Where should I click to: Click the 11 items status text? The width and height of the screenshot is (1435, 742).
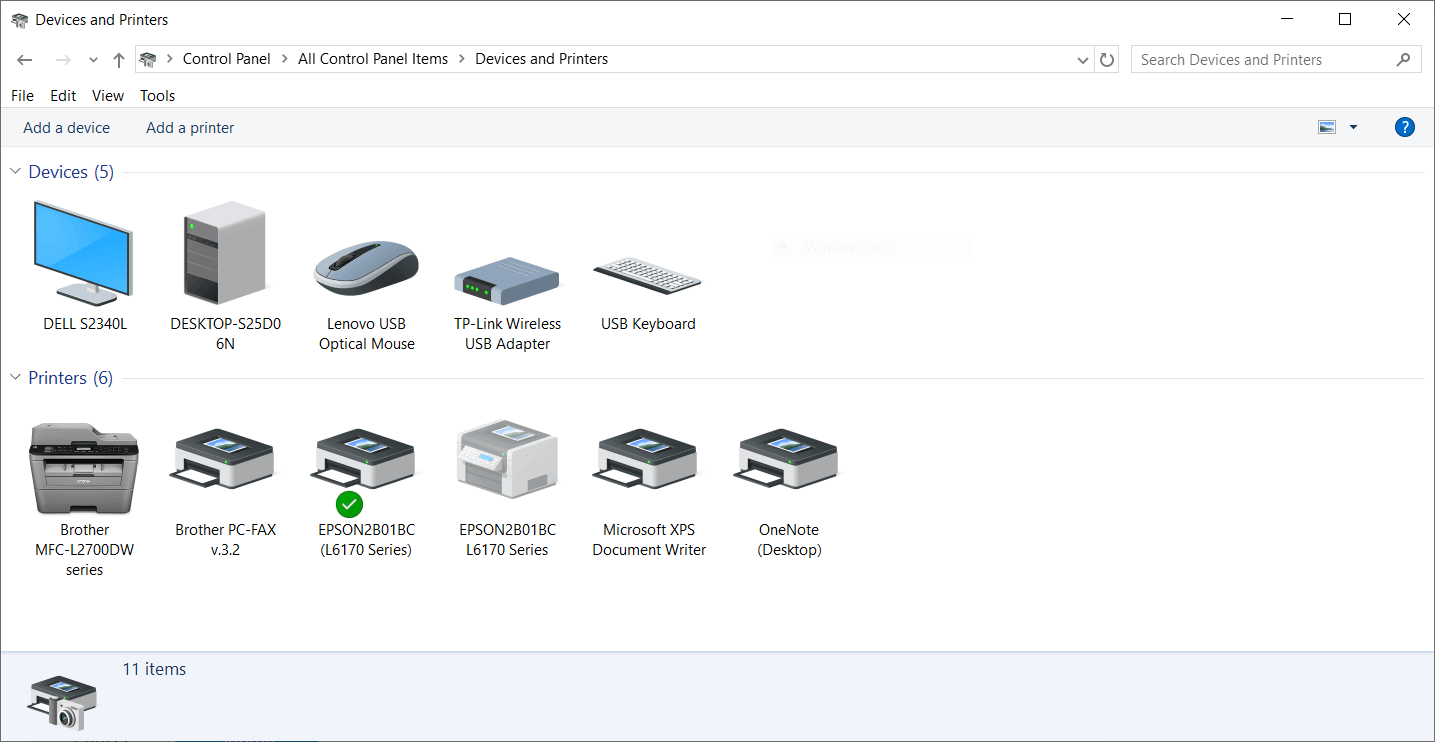[x=154, y=670]
